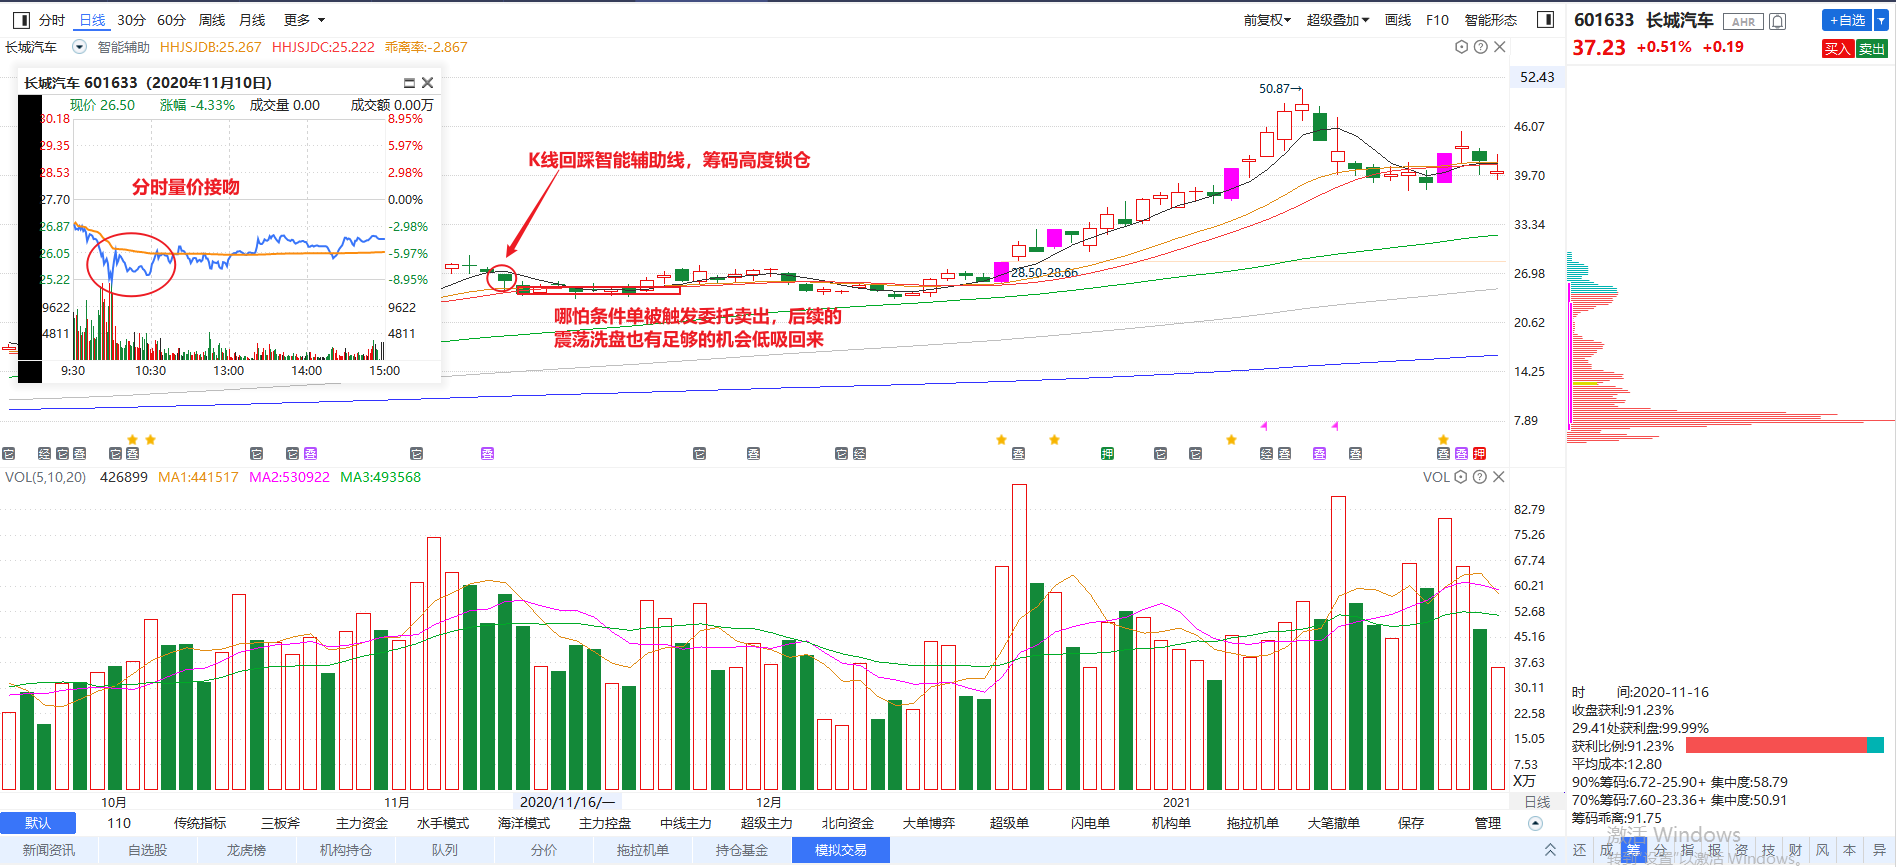Viewport: 1896px width, 867px height.
Task: Select the 主力控盘 indicator
Action: [x=605, y=823]
